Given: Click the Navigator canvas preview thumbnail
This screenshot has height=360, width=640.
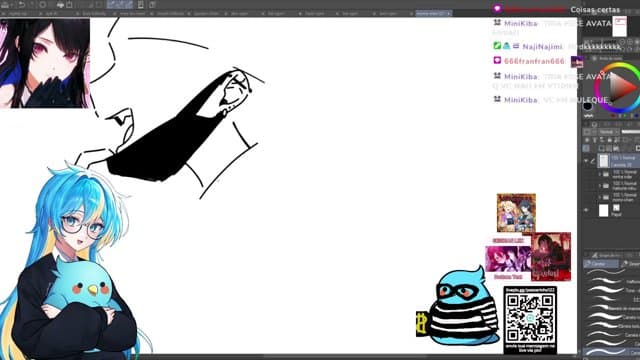Looking at the screenshot, I should [620, 27].
